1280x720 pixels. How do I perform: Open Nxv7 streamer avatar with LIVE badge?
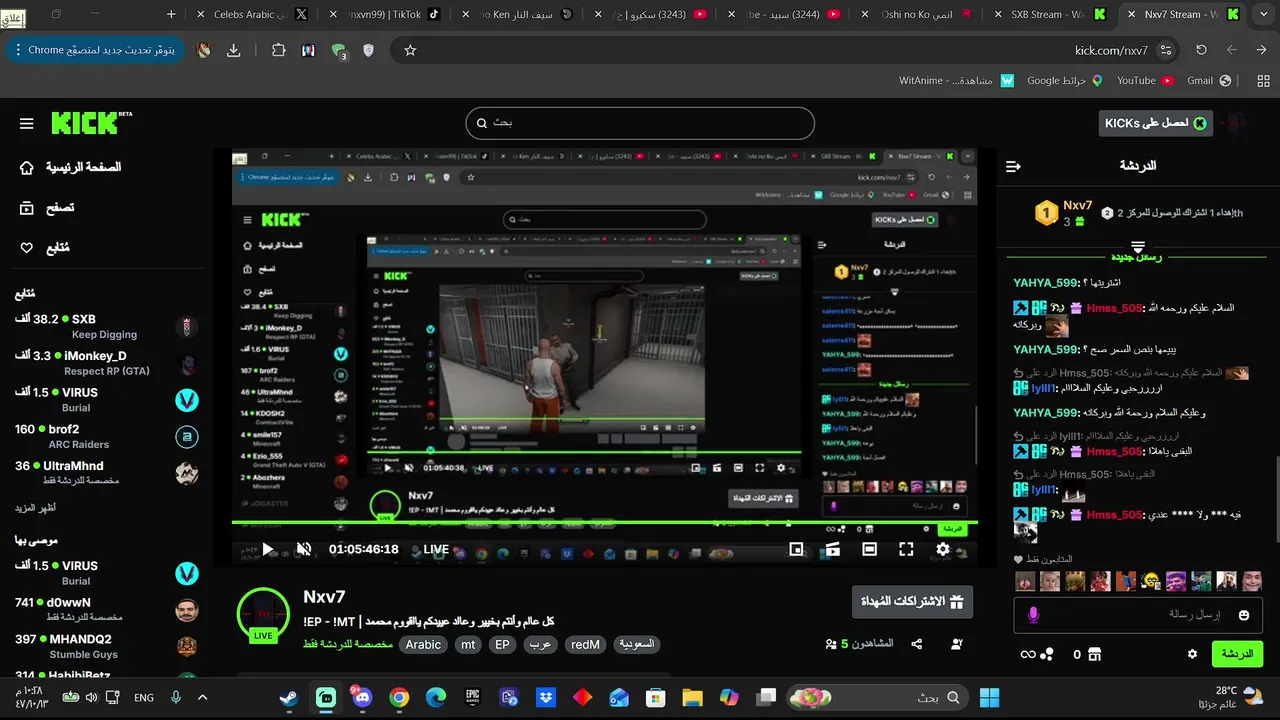click(x=263, y=614)
